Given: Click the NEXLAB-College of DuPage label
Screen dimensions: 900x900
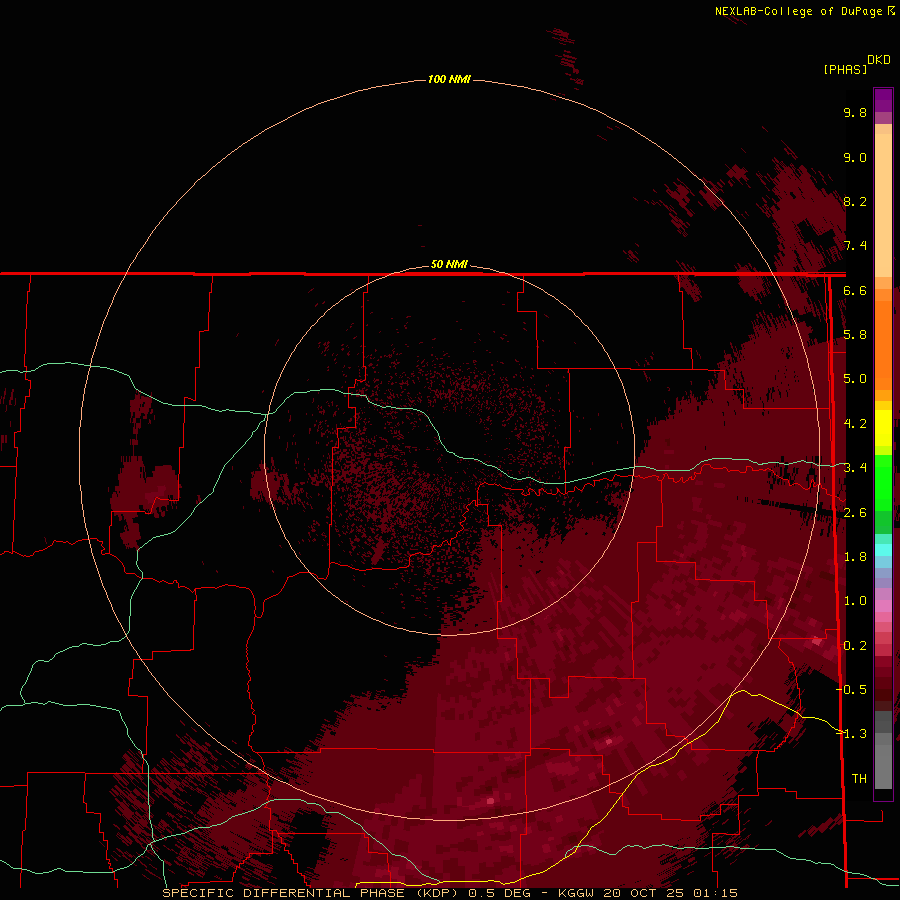Looking at the screenshot, I should click(x=800, y=11).
